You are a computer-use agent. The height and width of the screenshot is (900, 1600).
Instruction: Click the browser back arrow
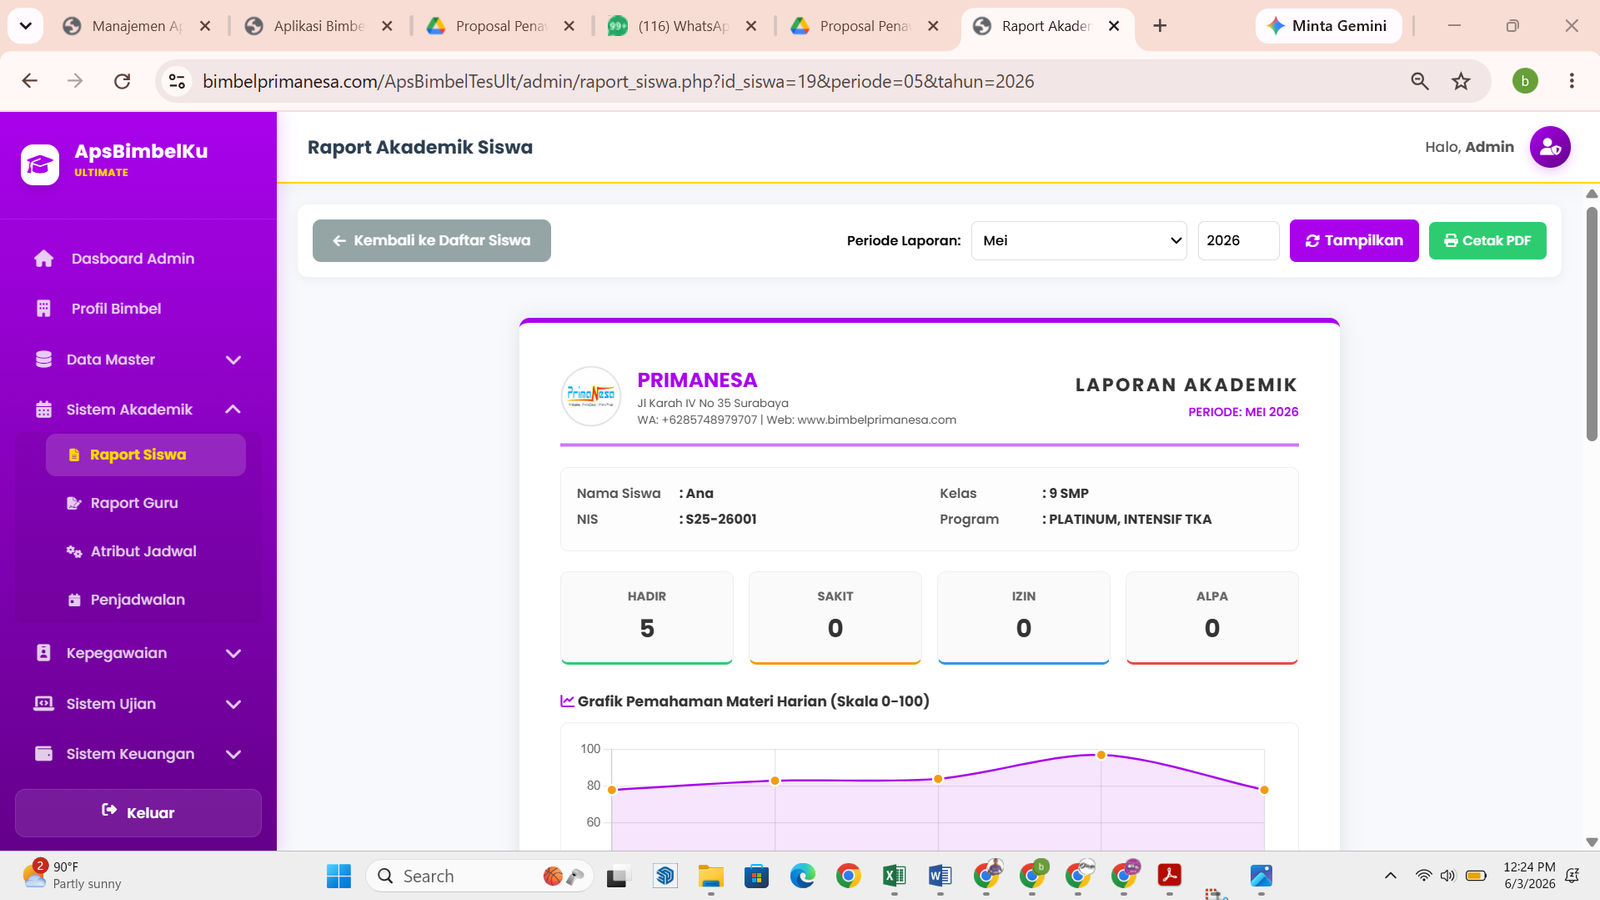(30, 81)
